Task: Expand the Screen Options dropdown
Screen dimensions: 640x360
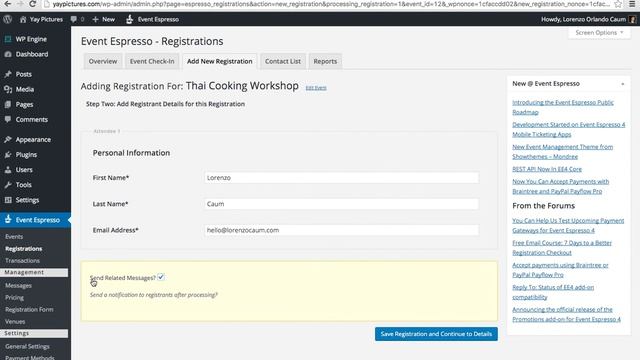Action: pos(599,33)
